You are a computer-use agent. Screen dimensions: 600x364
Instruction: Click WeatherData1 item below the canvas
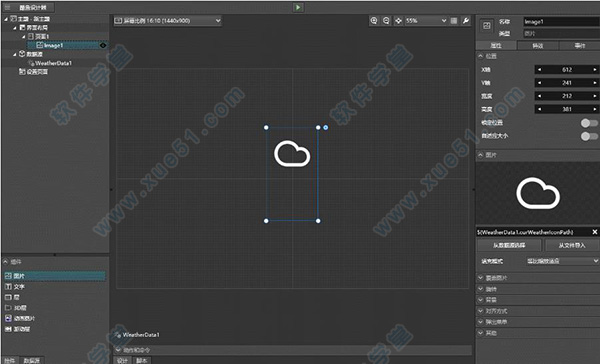click(x=137, y=335)
